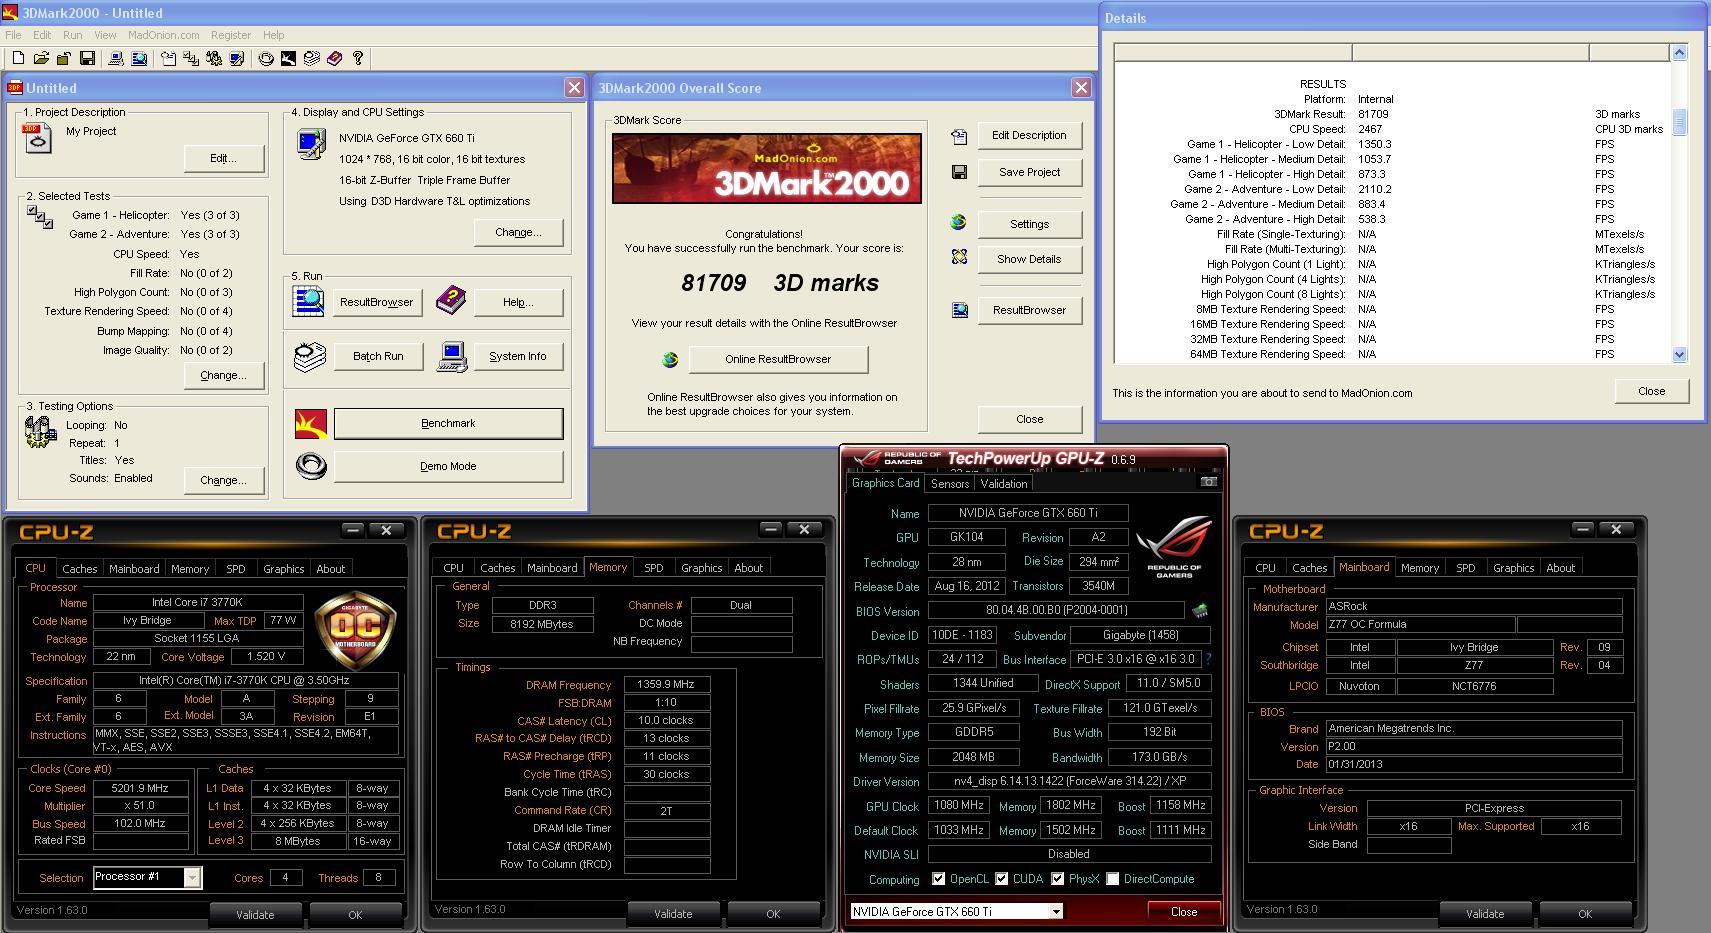Click Change... under Display and CPU Settings
1711x933 pixels.
(518, 233)
